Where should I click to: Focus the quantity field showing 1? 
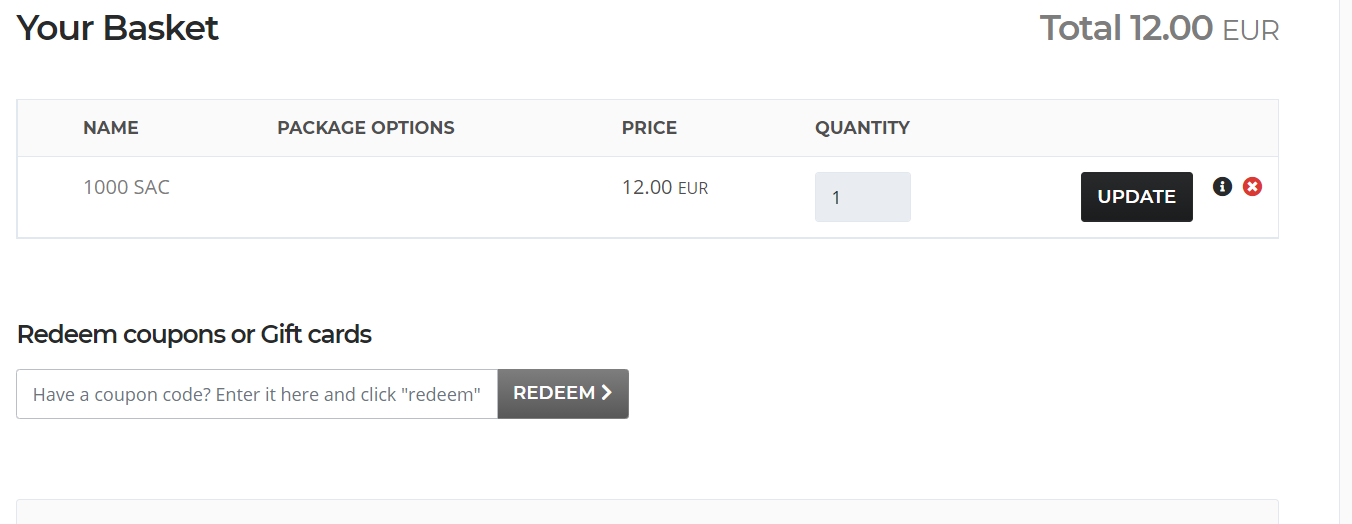(863, 197)
